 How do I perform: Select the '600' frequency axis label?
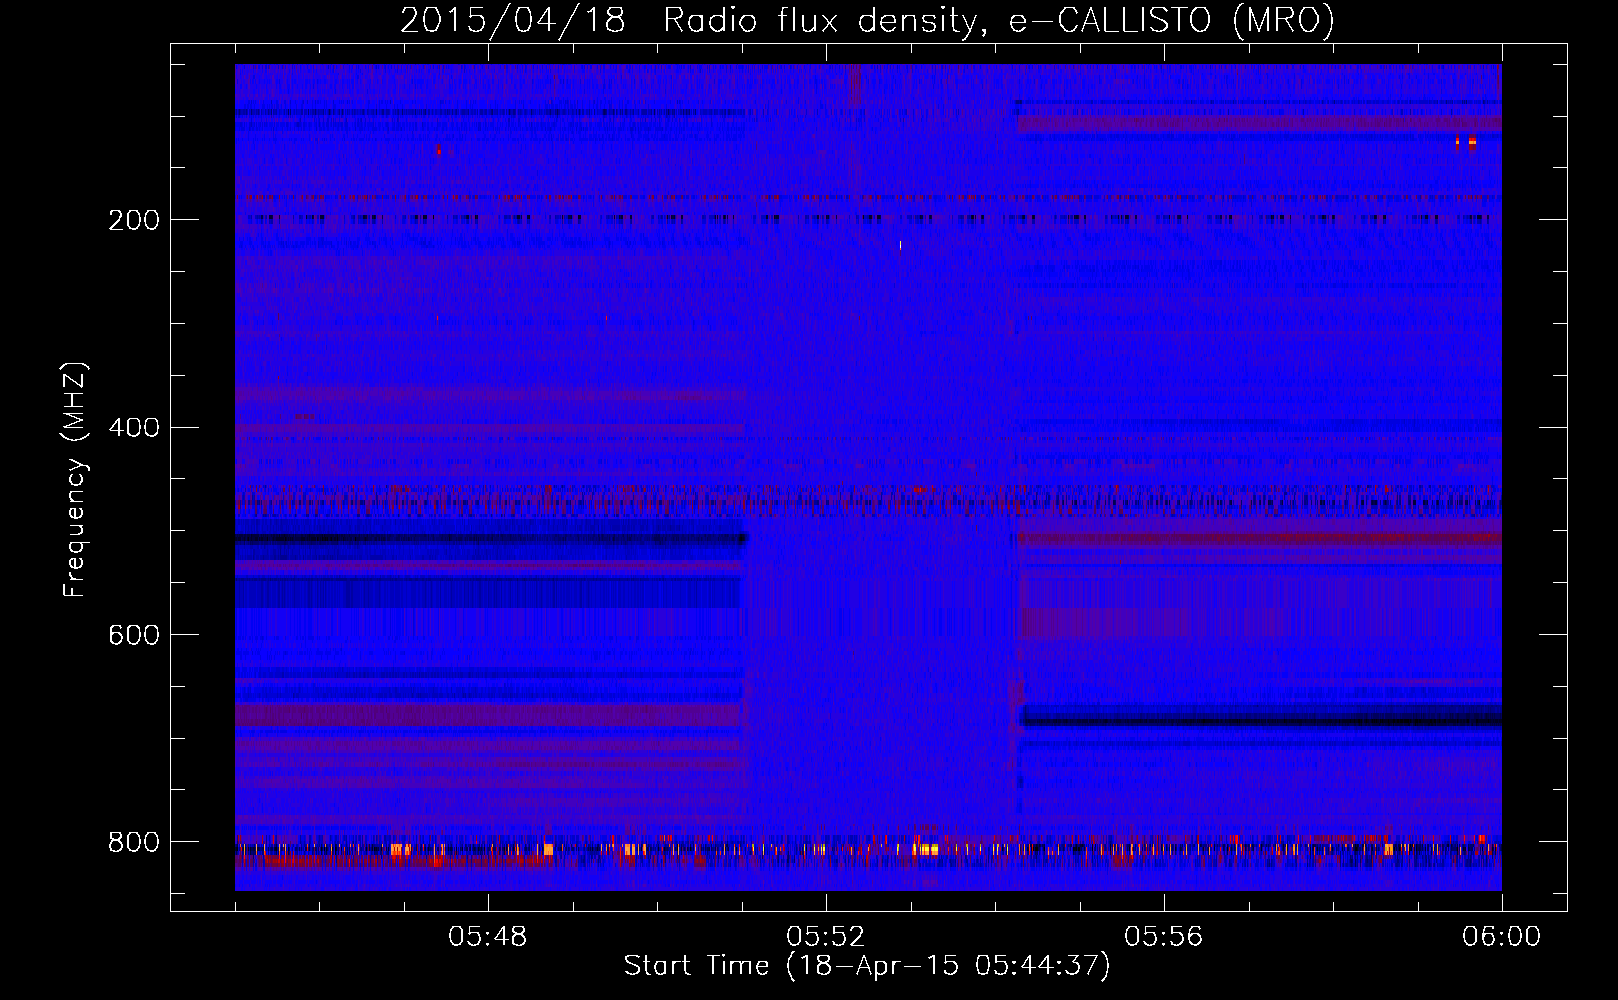134,636
